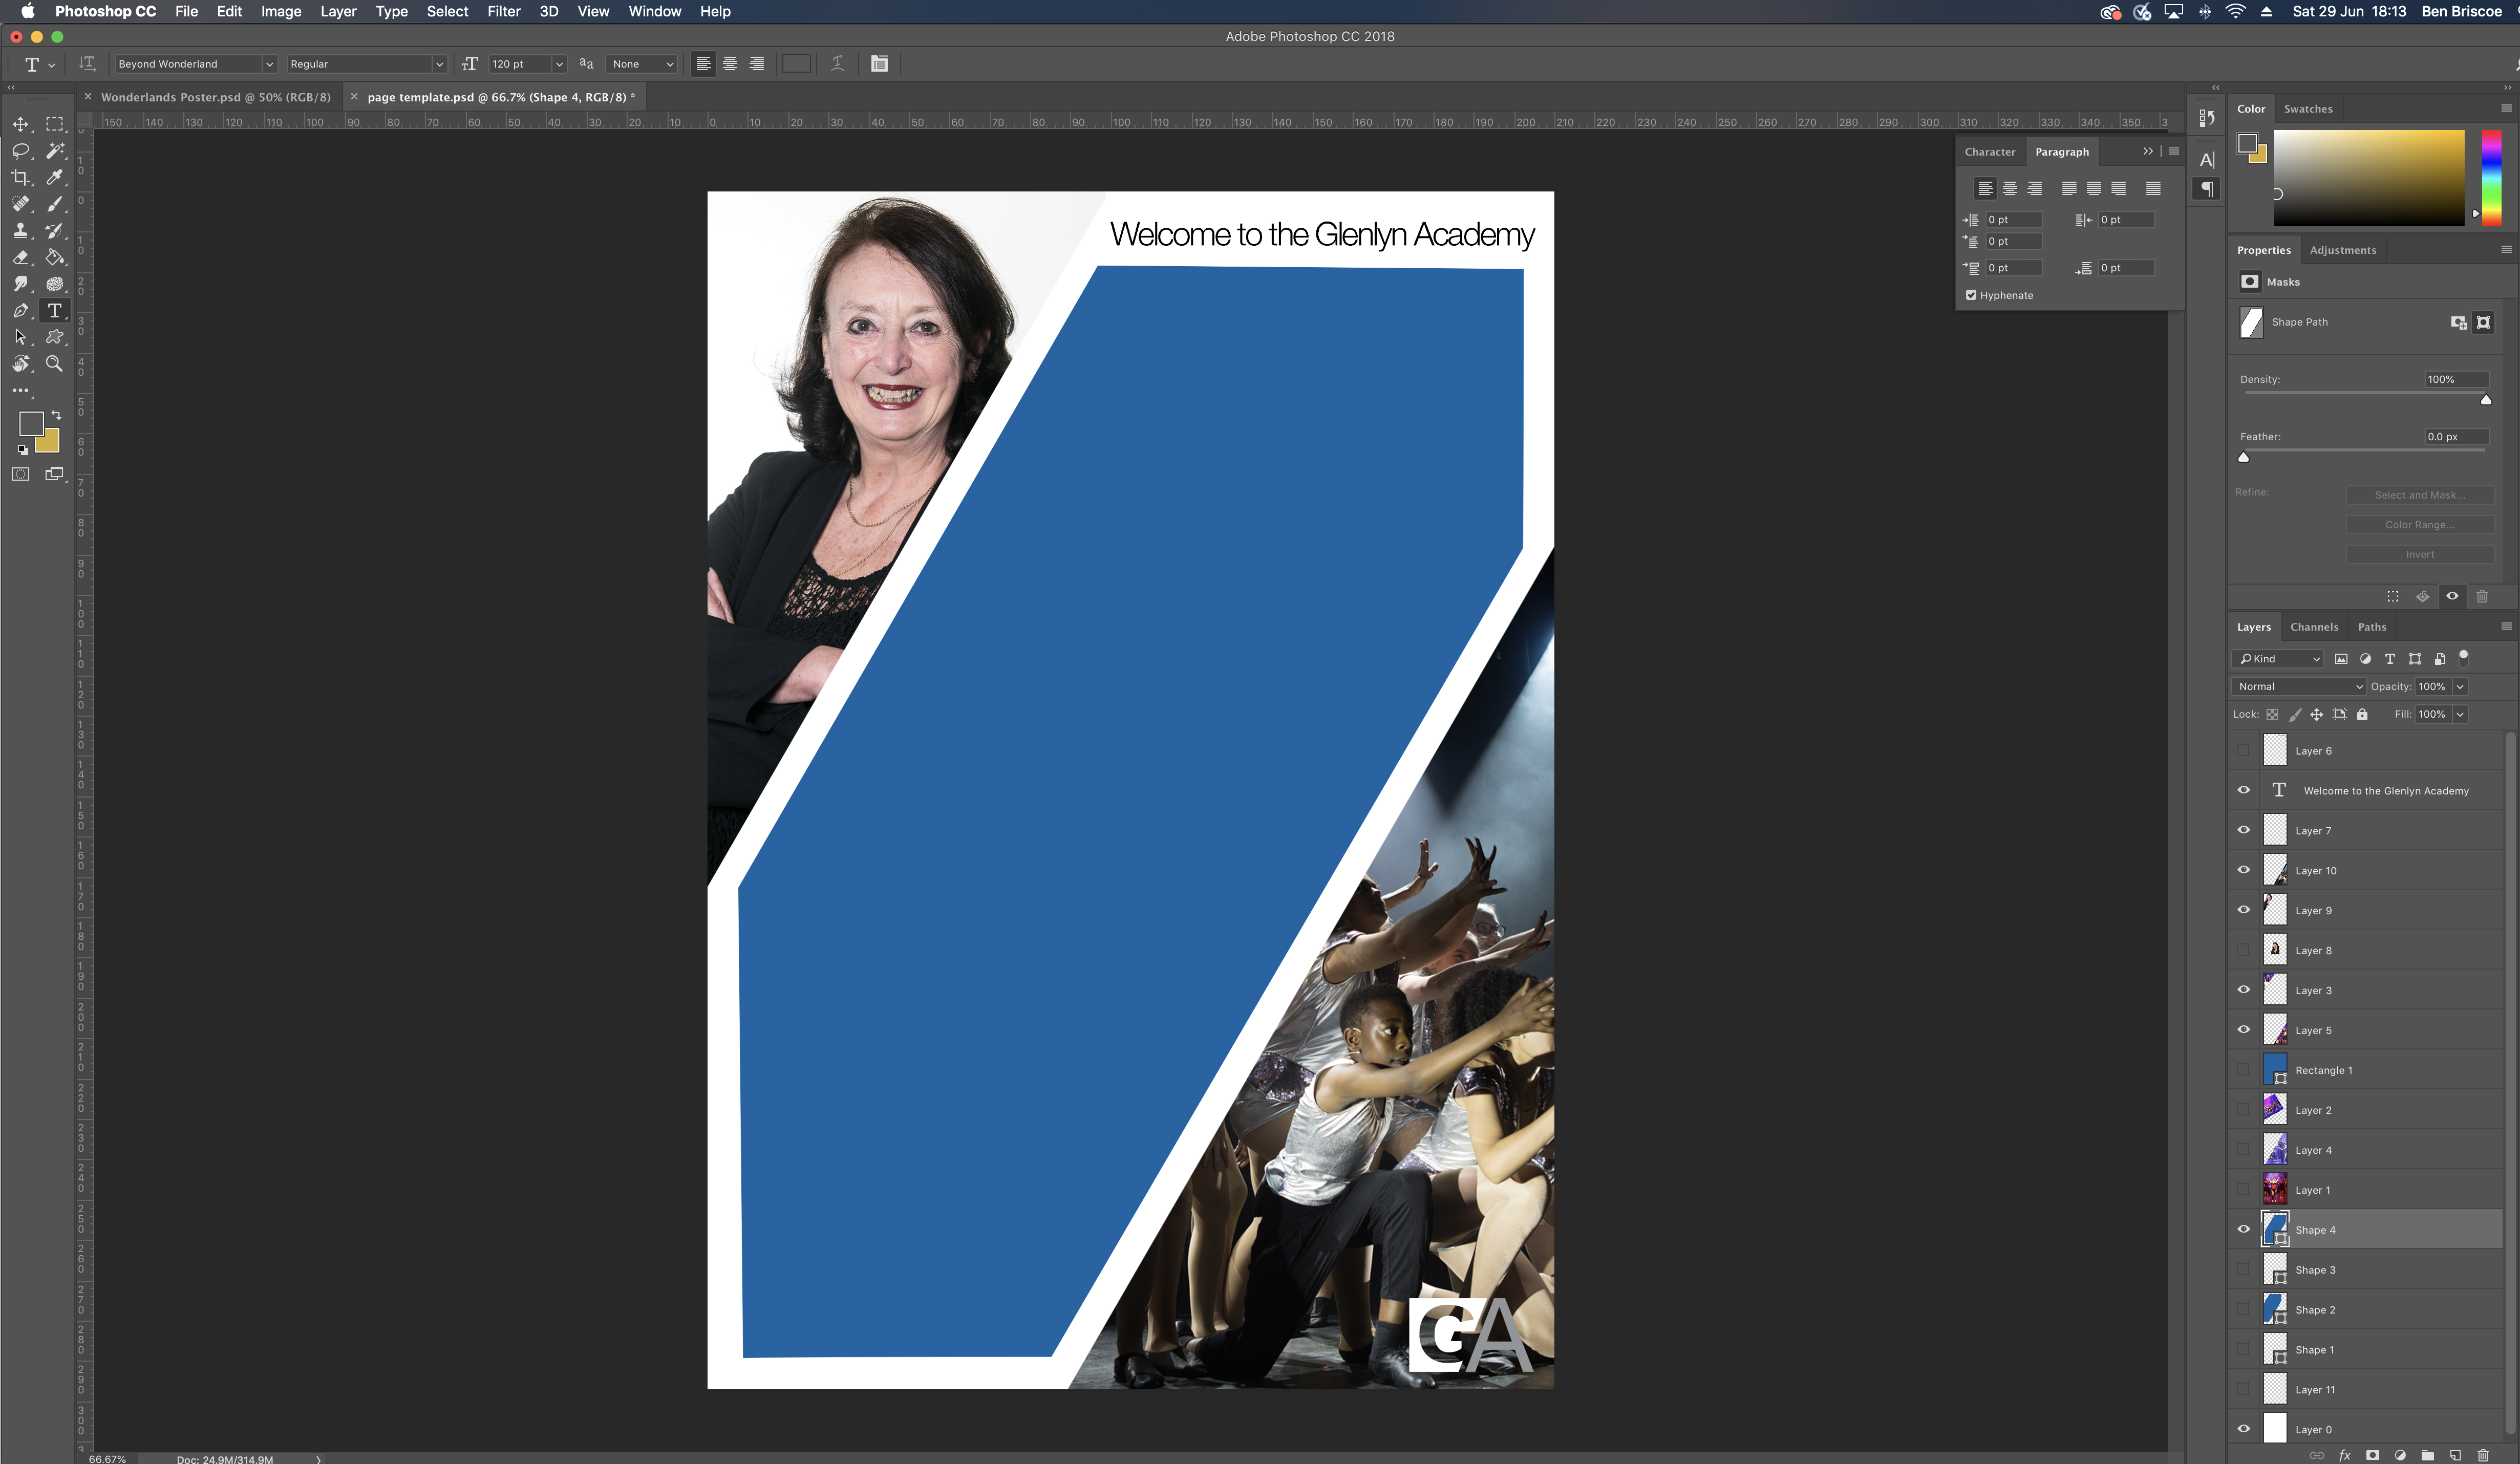Toggle Character and Paragraph panels button
2520x1464 pixels.
[x=879, y=64]
